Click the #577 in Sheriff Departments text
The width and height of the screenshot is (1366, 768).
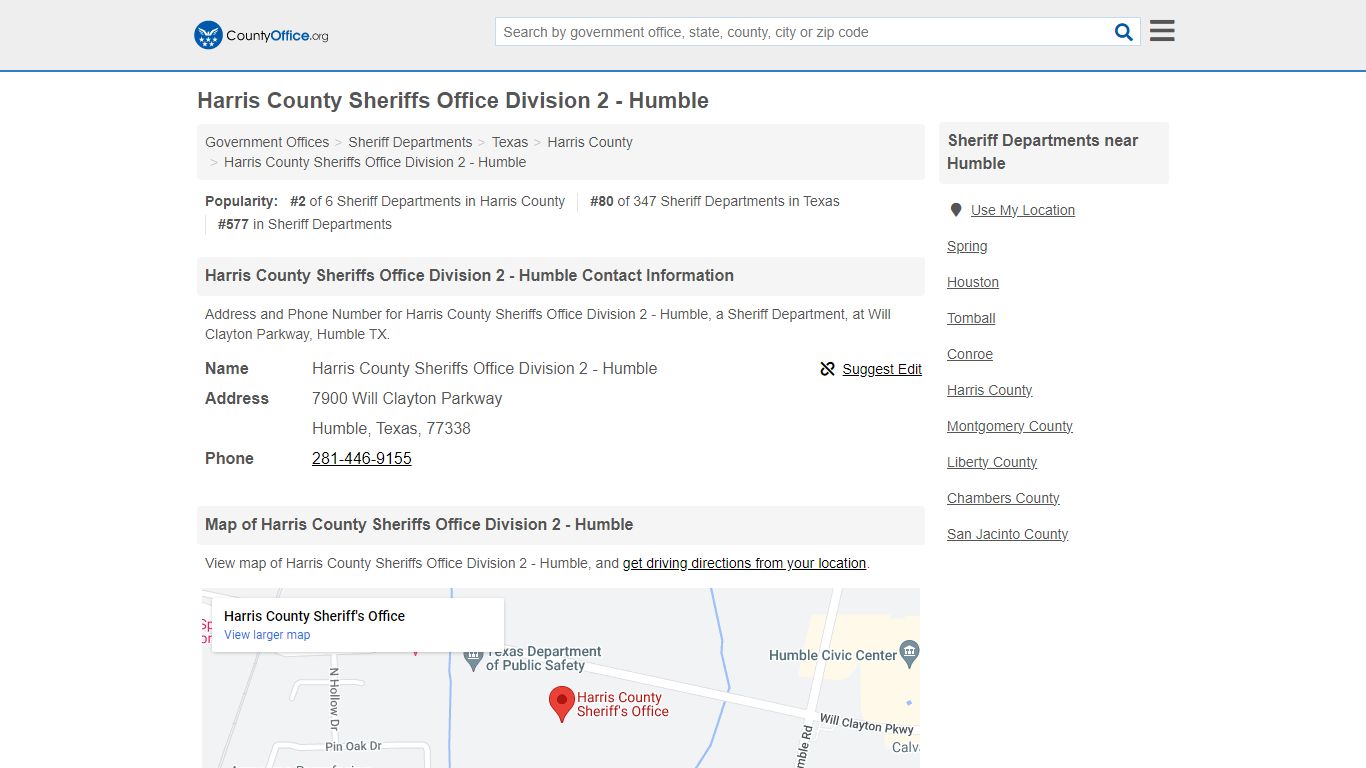click(305, 224)
